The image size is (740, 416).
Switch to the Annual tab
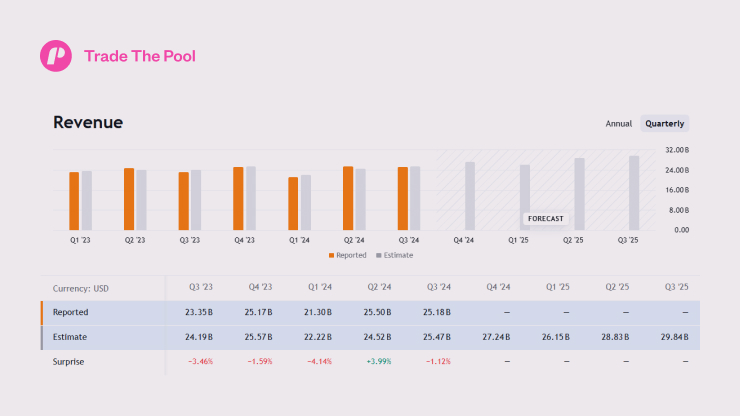pos(619,124)
